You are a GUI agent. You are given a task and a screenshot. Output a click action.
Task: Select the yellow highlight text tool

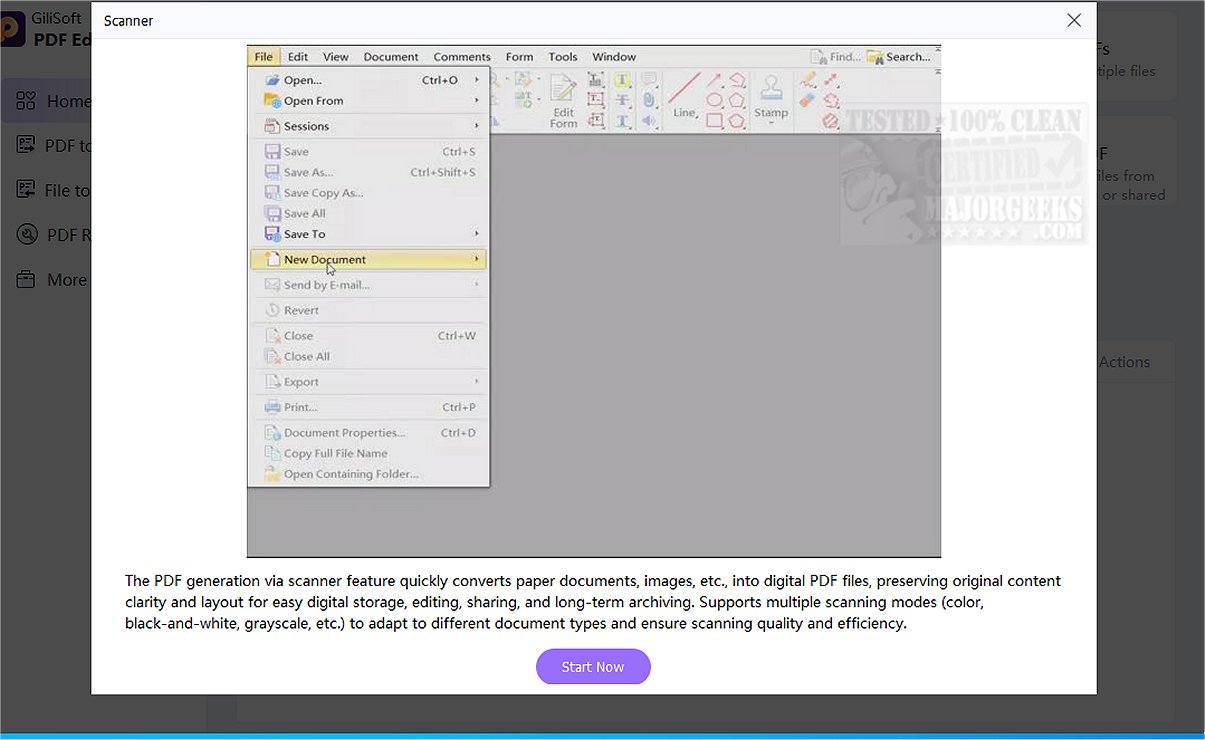(622, 80)
